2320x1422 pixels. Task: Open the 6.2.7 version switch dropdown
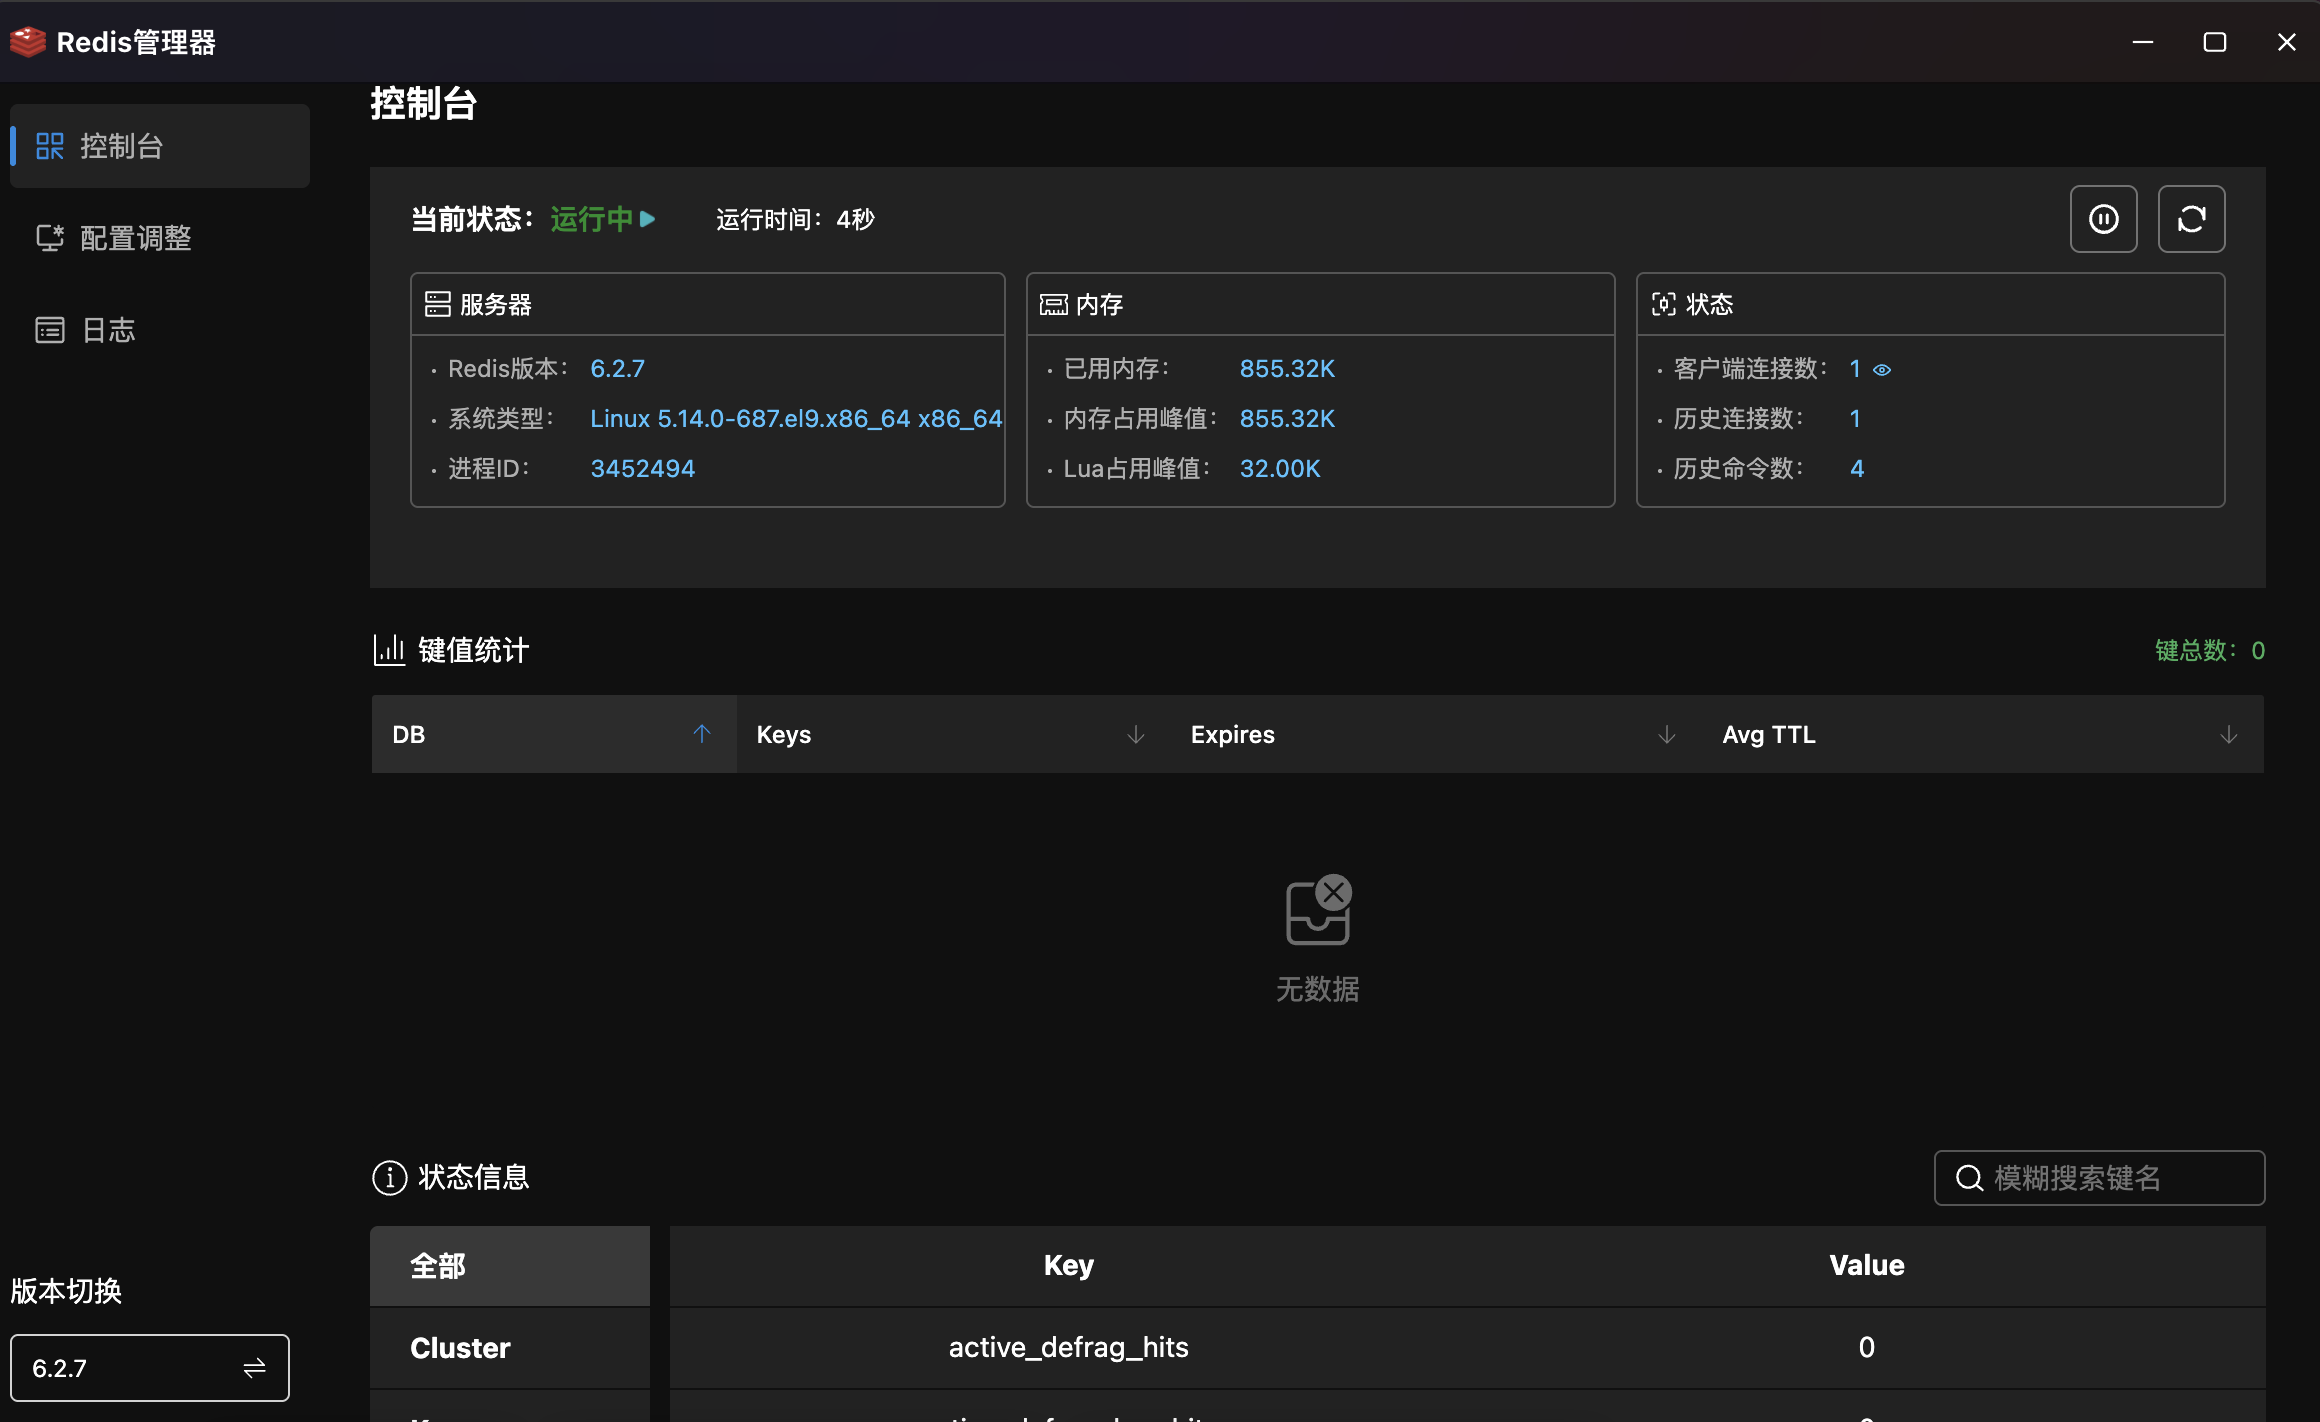[150, 1368]
